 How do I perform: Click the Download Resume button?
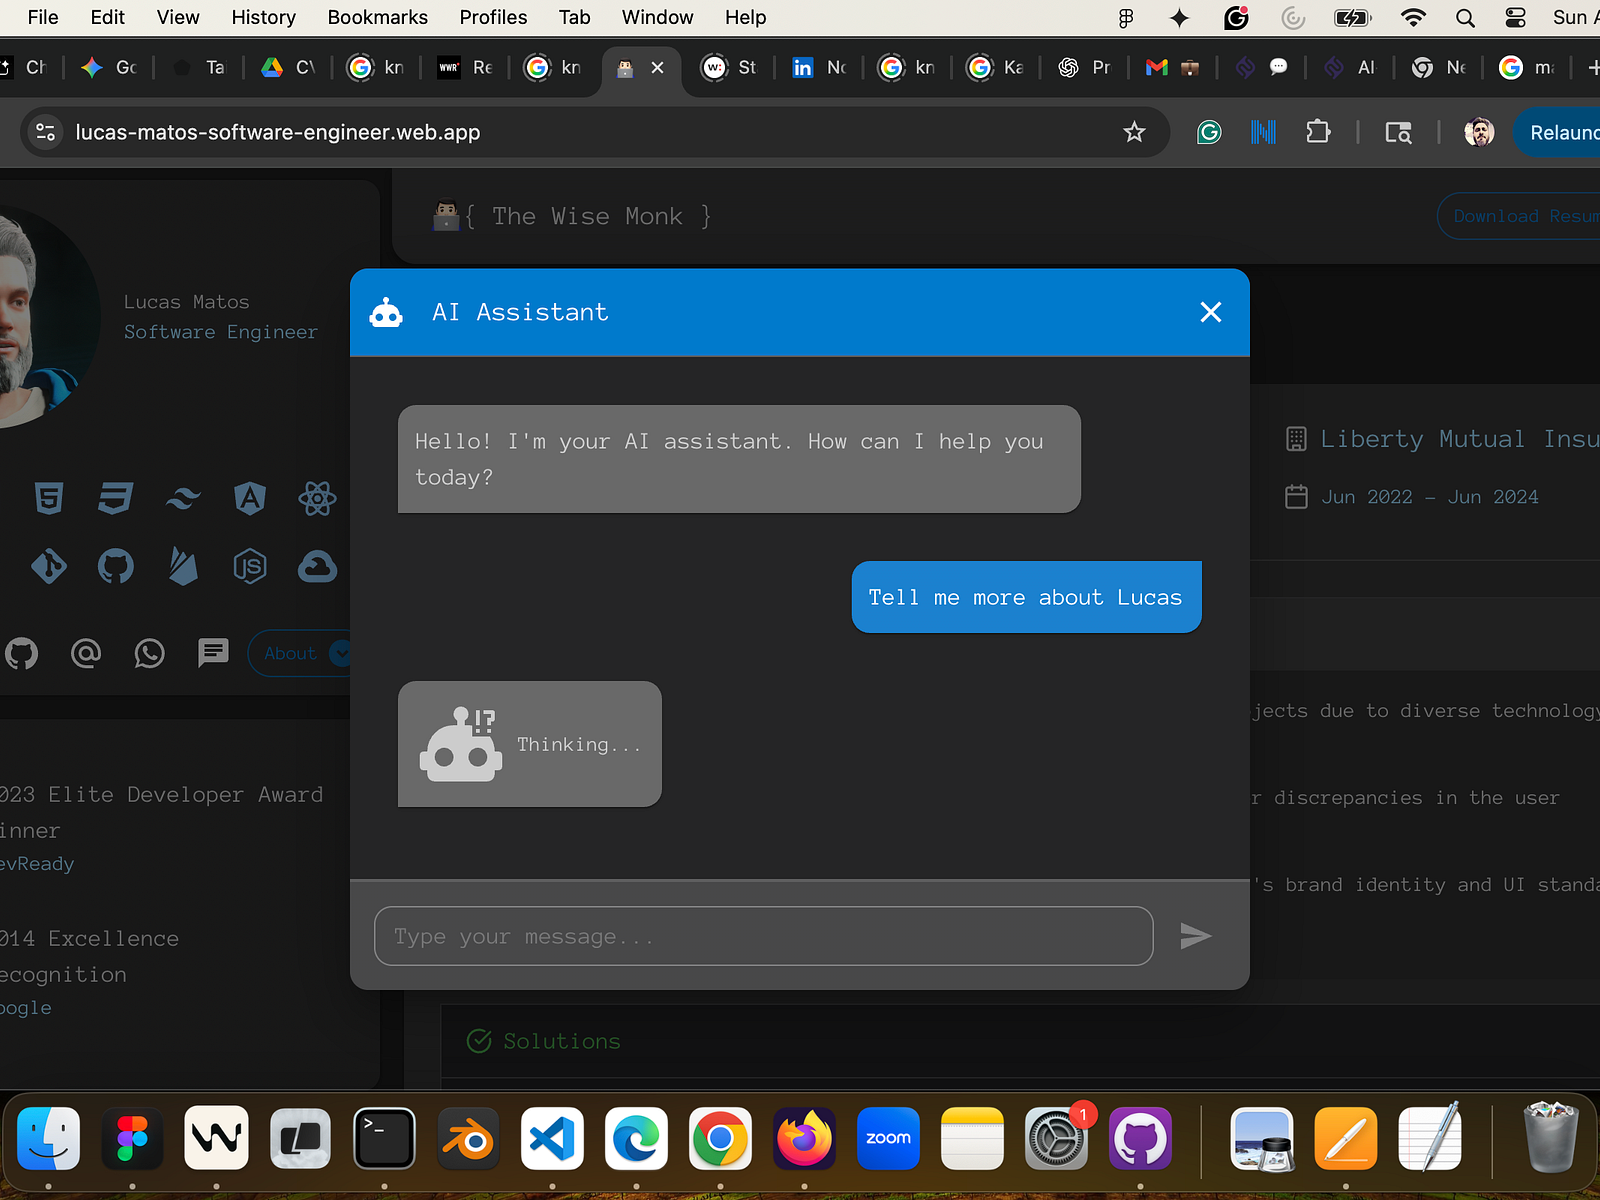[x=1530, y=215]
